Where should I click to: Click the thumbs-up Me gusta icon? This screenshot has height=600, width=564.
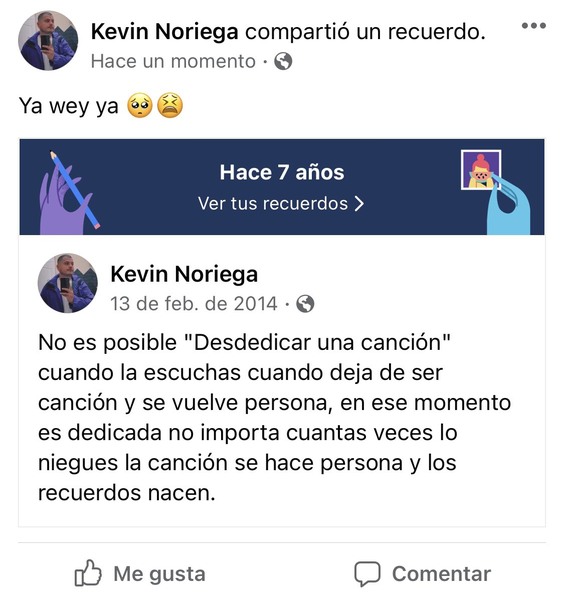pos(88,573)
